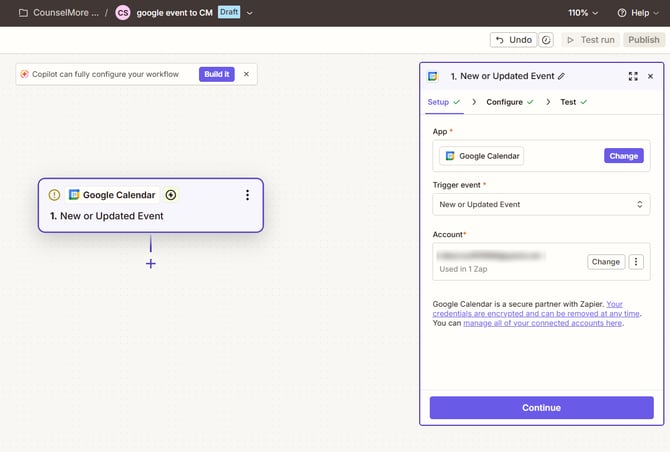
Task: Rename step with the pencil icon
Action: tap(561, 76)
